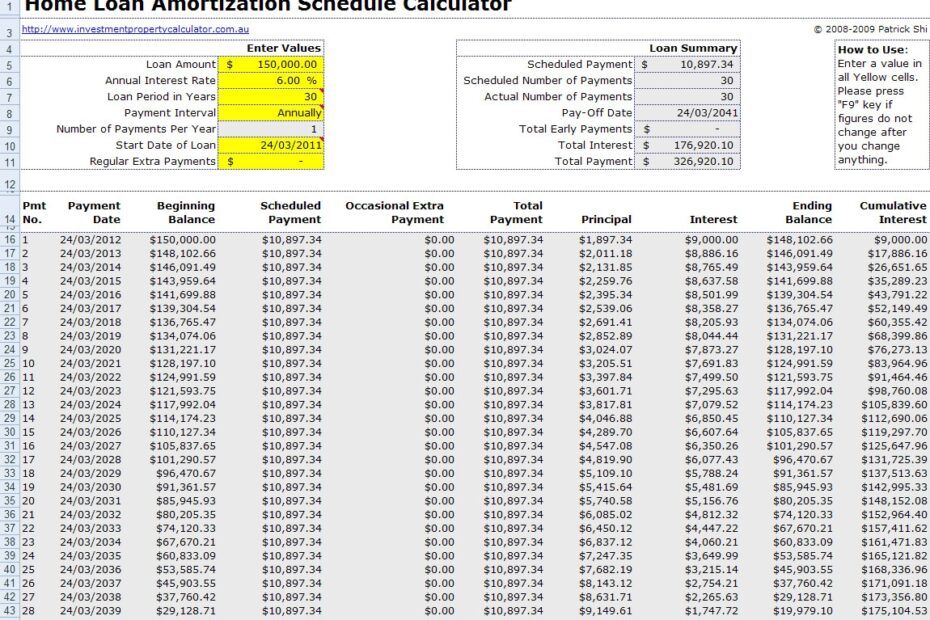Click the Annual Interest Rate 6.00 % cell
The width and height of the screenshot is (930, 620).
[x=271, y=80]
